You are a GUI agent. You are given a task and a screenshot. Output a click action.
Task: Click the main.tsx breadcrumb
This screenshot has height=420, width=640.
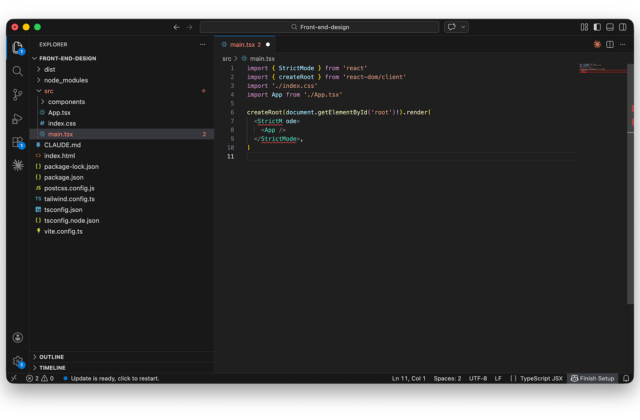pos(262,59)
